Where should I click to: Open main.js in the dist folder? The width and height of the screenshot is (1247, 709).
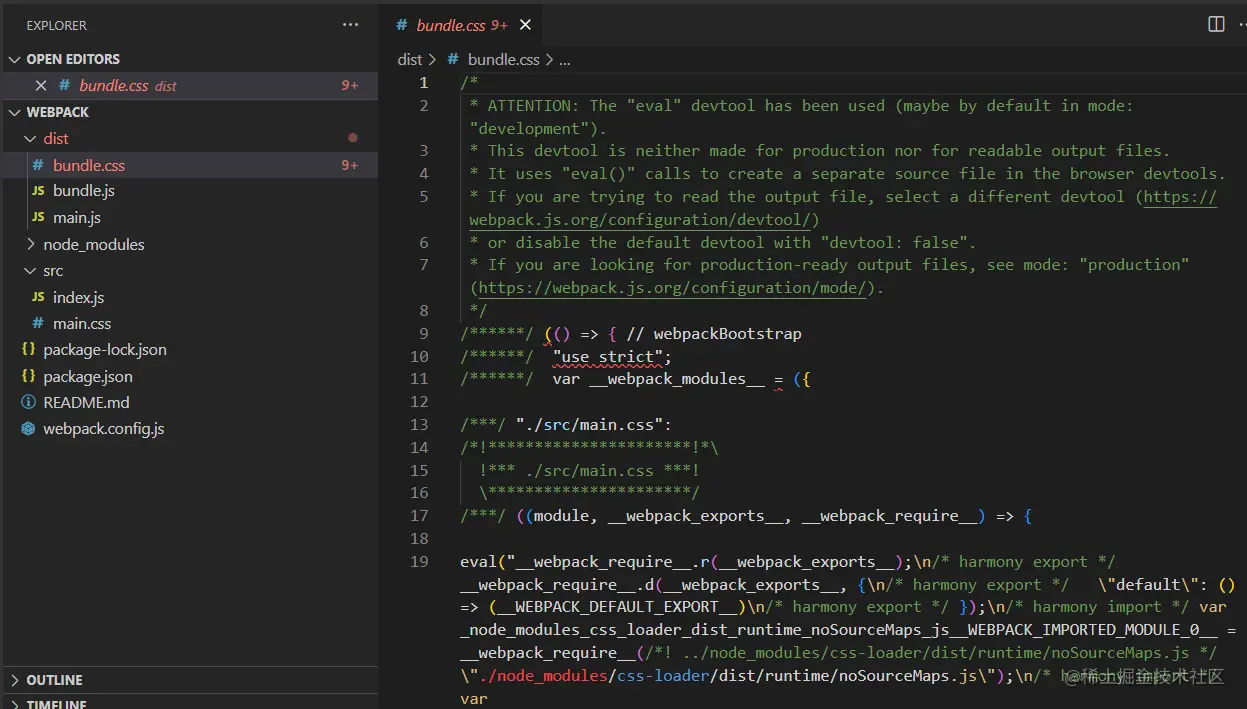(x=189, y=217)
